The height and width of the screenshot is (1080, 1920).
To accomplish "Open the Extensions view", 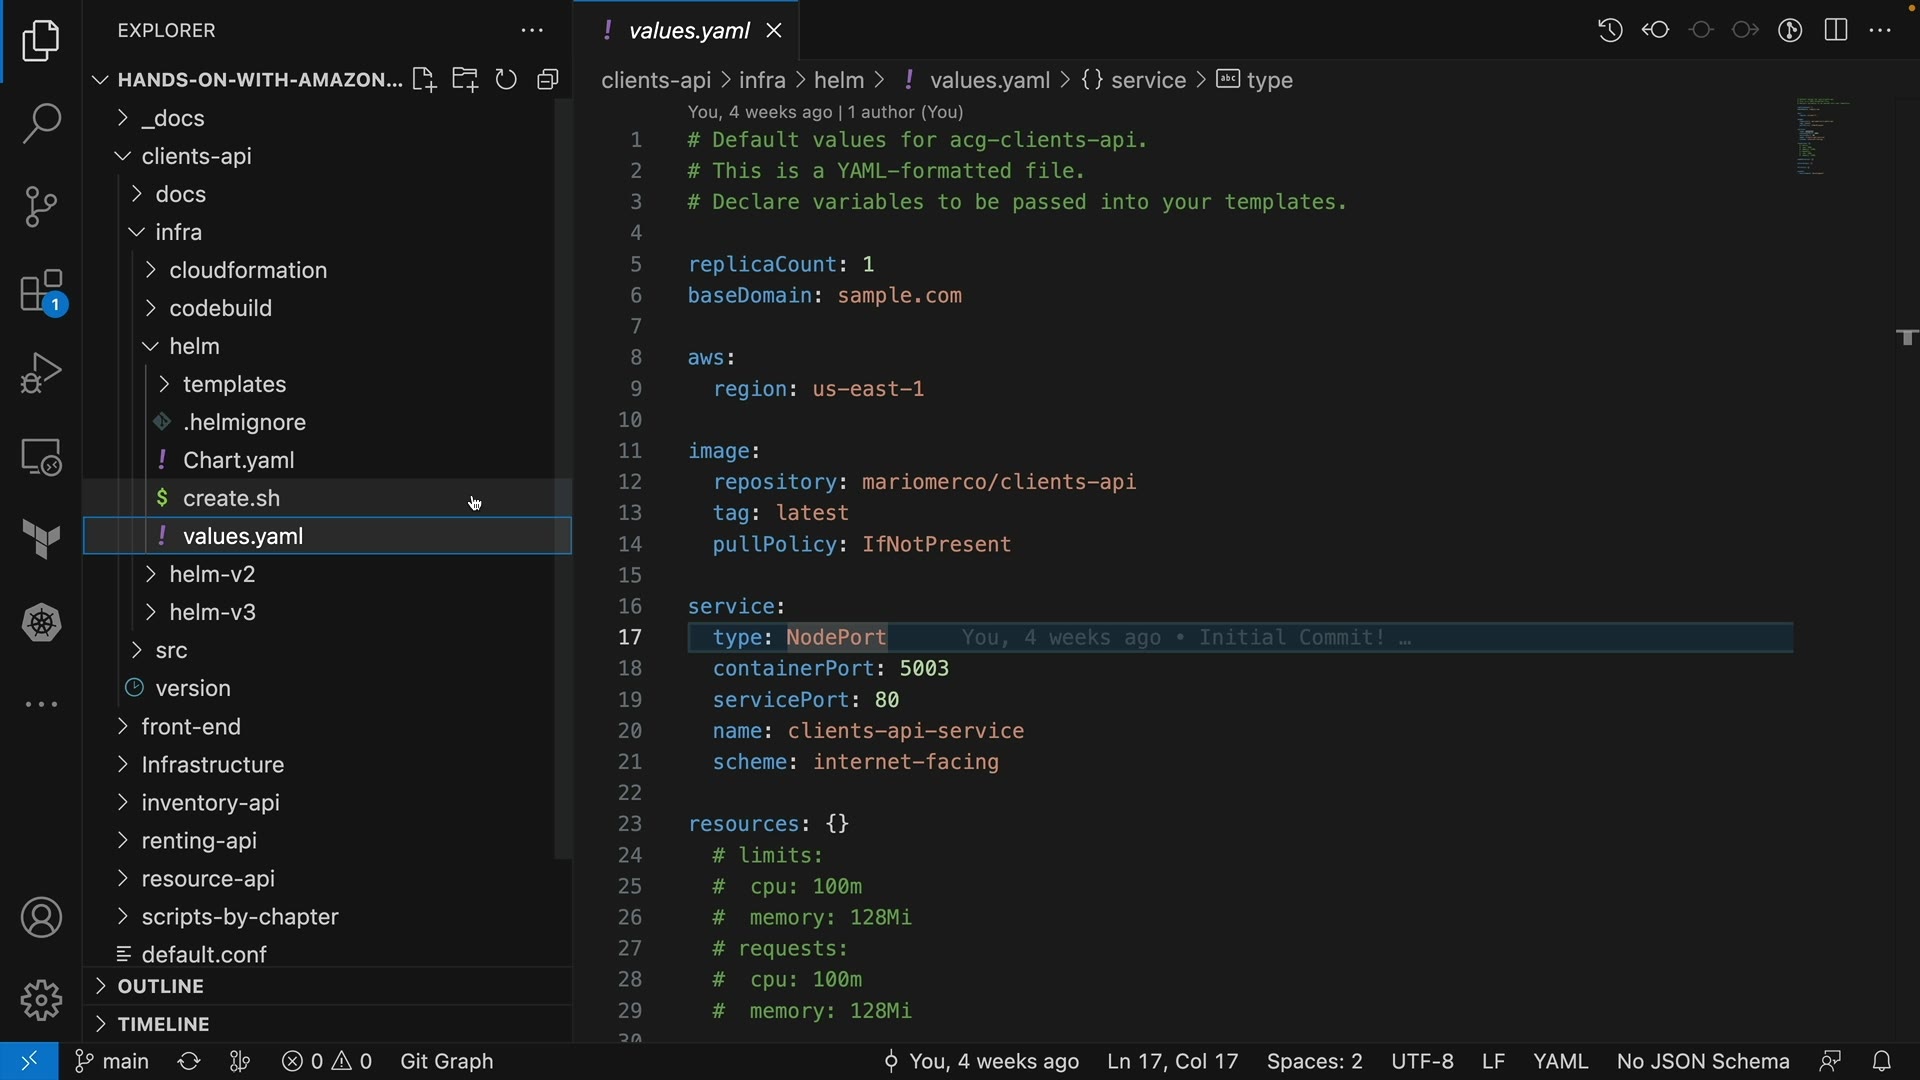I will (41, 293).
